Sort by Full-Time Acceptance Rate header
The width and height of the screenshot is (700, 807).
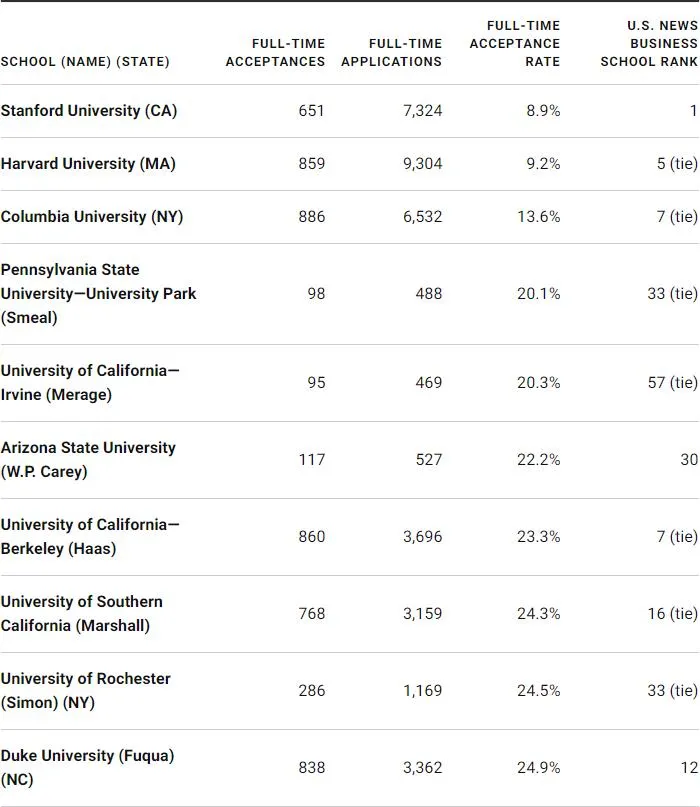click(x=514, y=43)
